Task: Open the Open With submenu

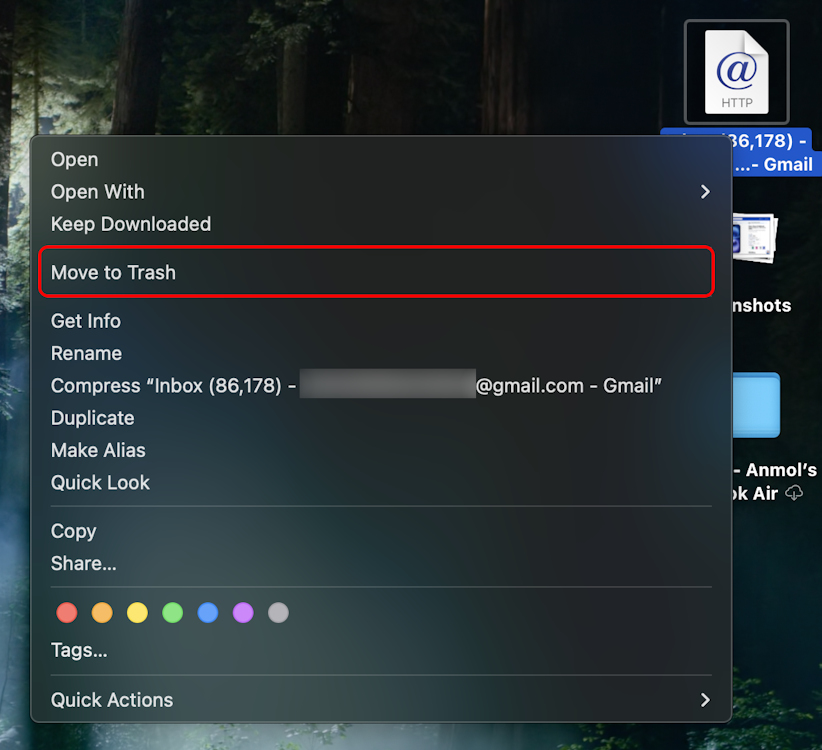Action: (x=381, y=192)
